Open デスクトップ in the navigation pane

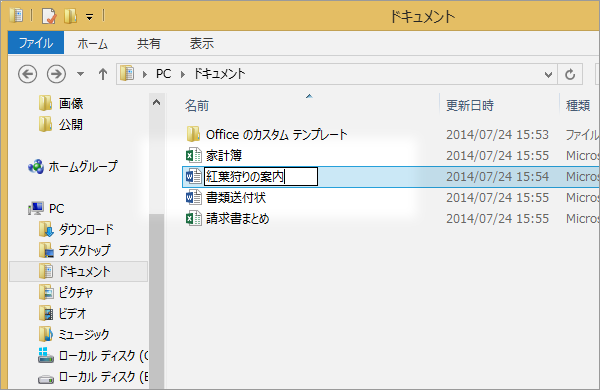click(x=84, y=251)
